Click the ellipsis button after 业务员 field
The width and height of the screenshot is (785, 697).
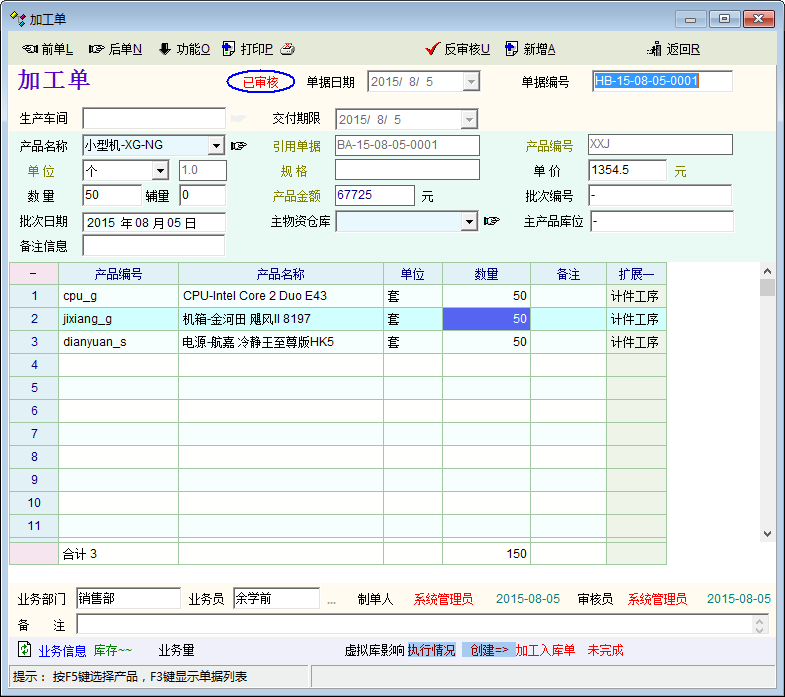pyautogui.click(x=331, y=600)
